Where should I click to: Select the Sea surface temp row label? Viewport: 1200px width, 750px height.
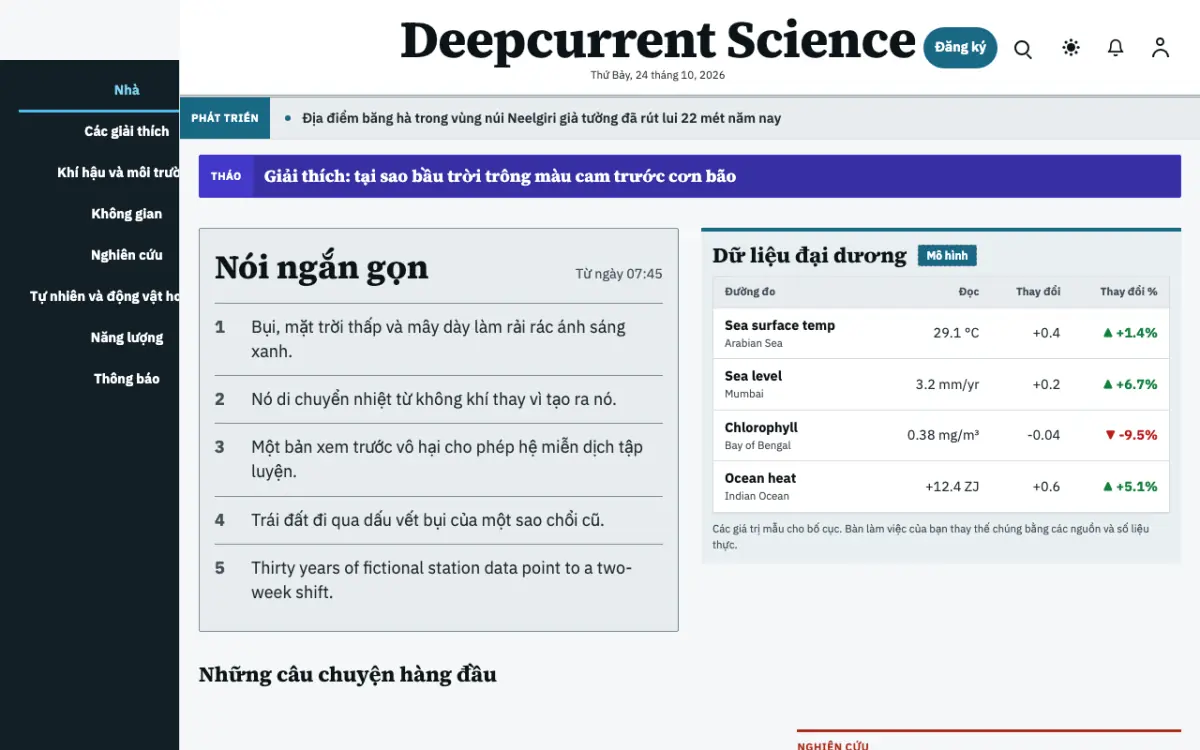780,325
